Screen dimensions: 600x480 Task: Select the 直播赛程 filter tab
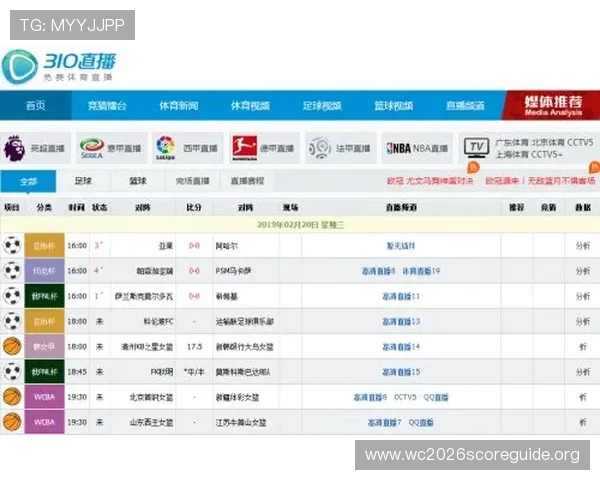[247, 181]
